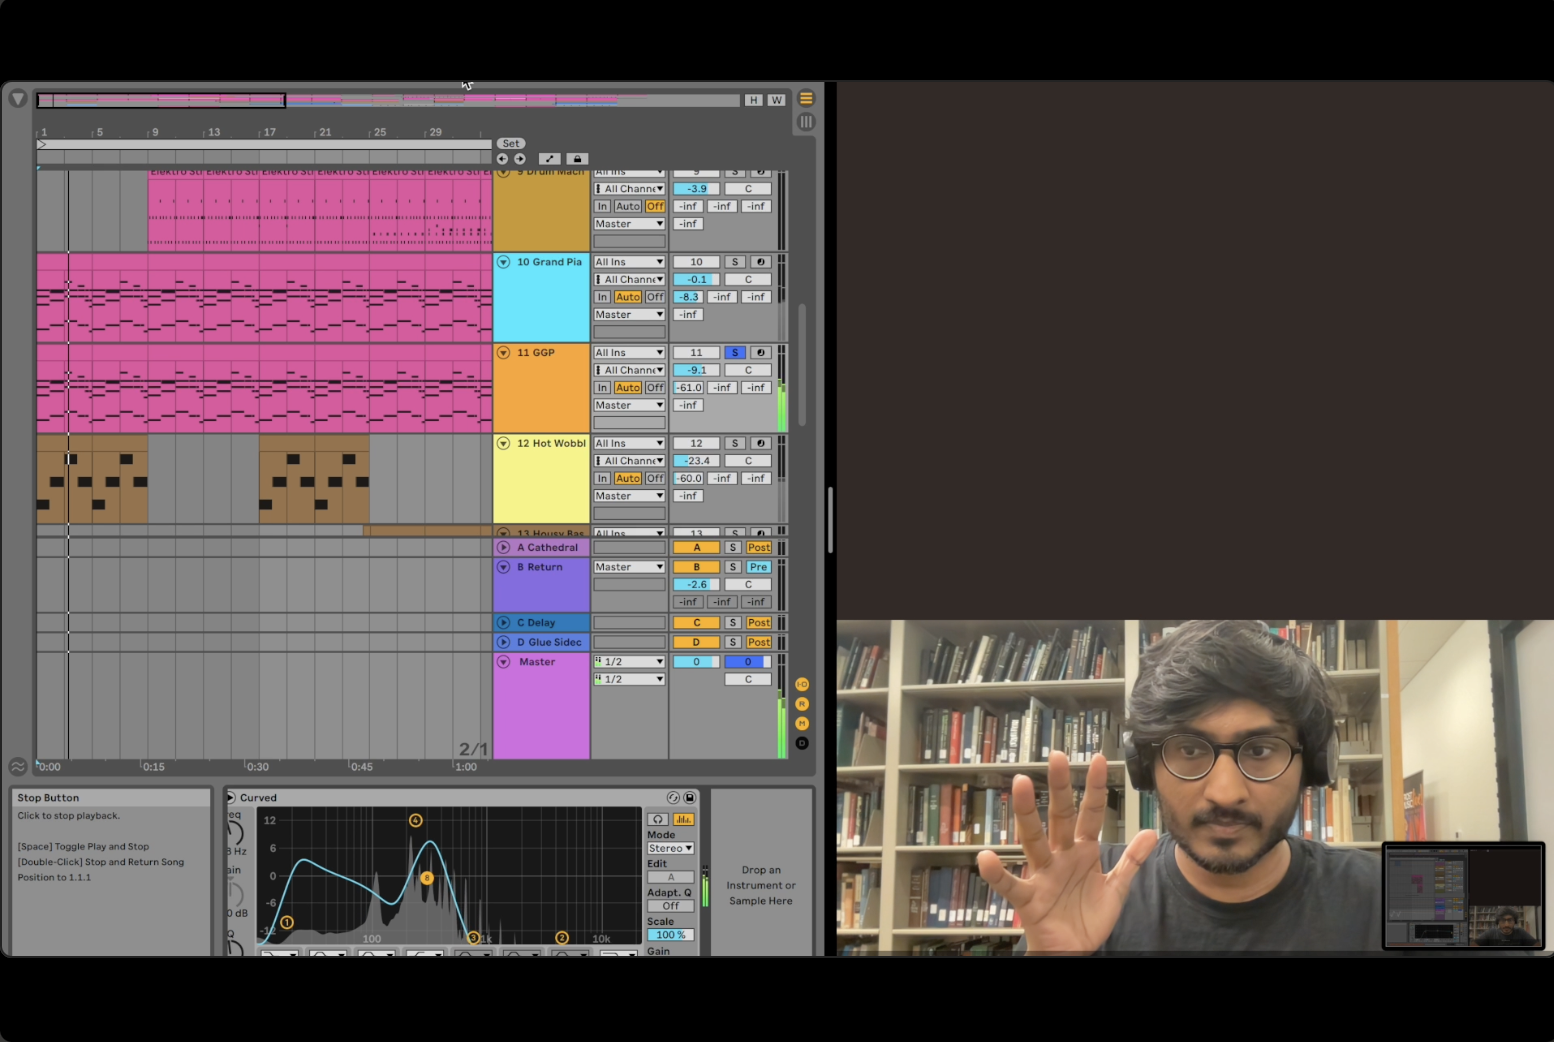This screenshot has width=1554, height=1042.
Task: Open the Stereo mode dropdown in EQ
Action: pos(671,848)
